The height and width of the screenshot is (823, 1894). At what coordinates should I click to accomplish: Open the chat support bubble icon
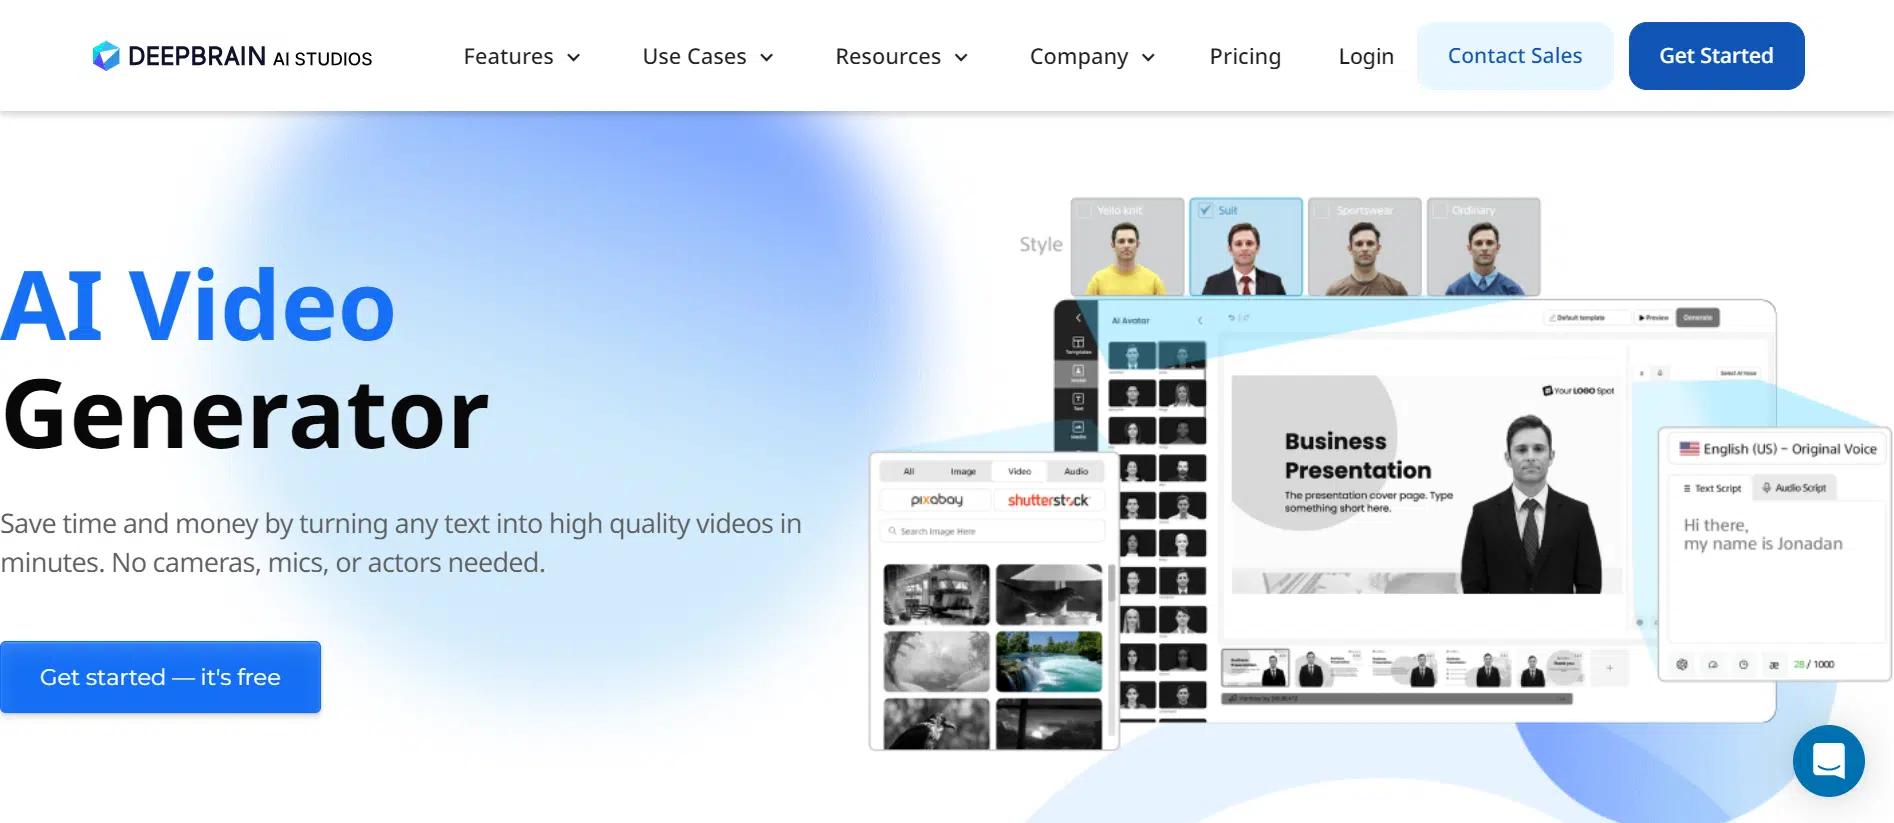(x=1828, y=761)
